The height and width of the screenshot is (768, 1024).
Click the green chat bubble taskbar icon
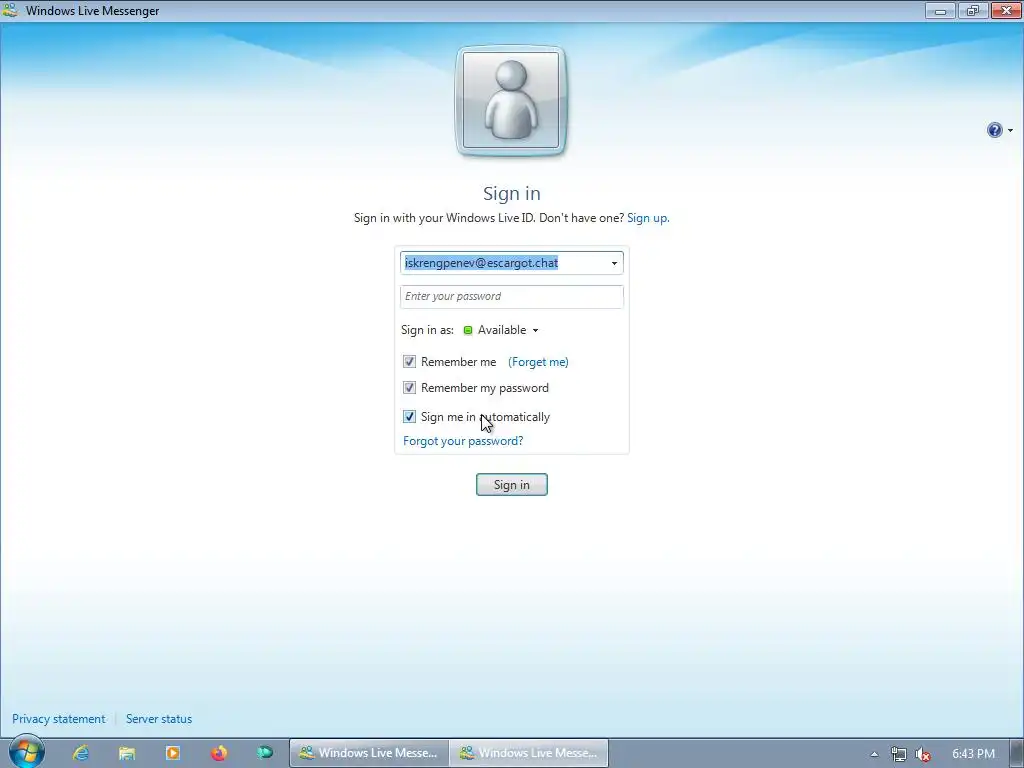click(x=264, y=753)
